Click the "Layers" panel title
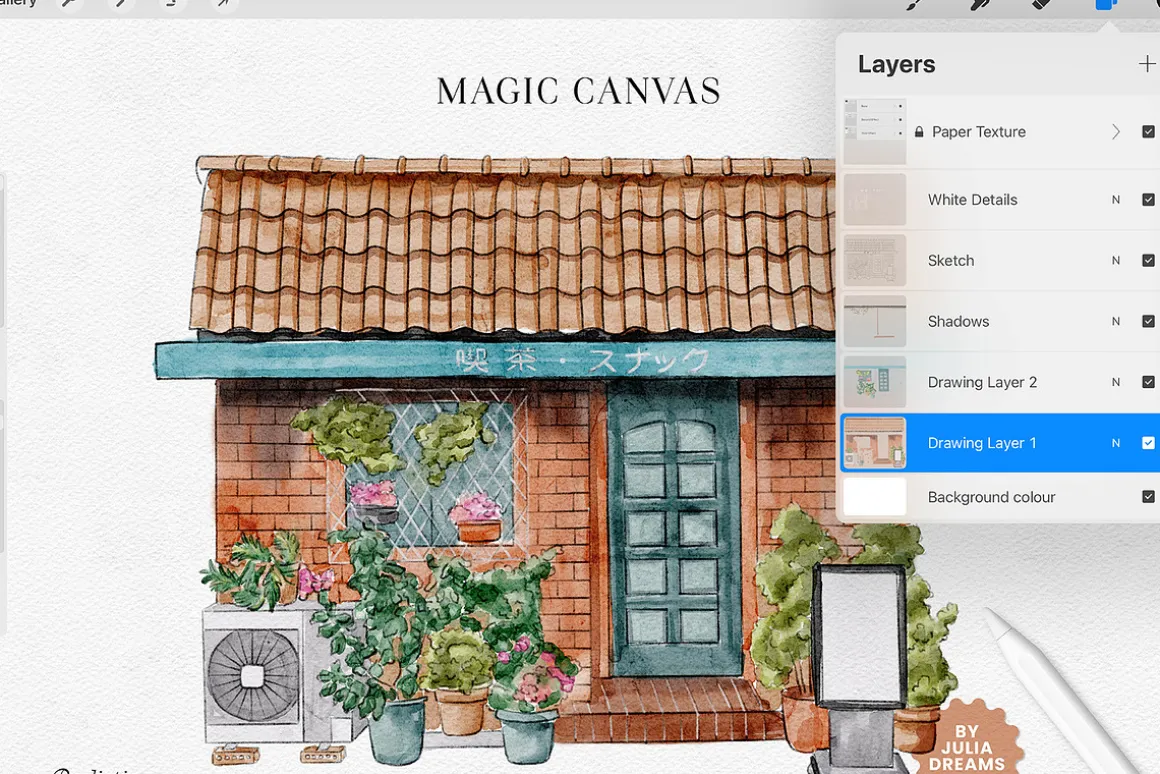This screenshot has height=774, width=1160. (x=896, y=64)
